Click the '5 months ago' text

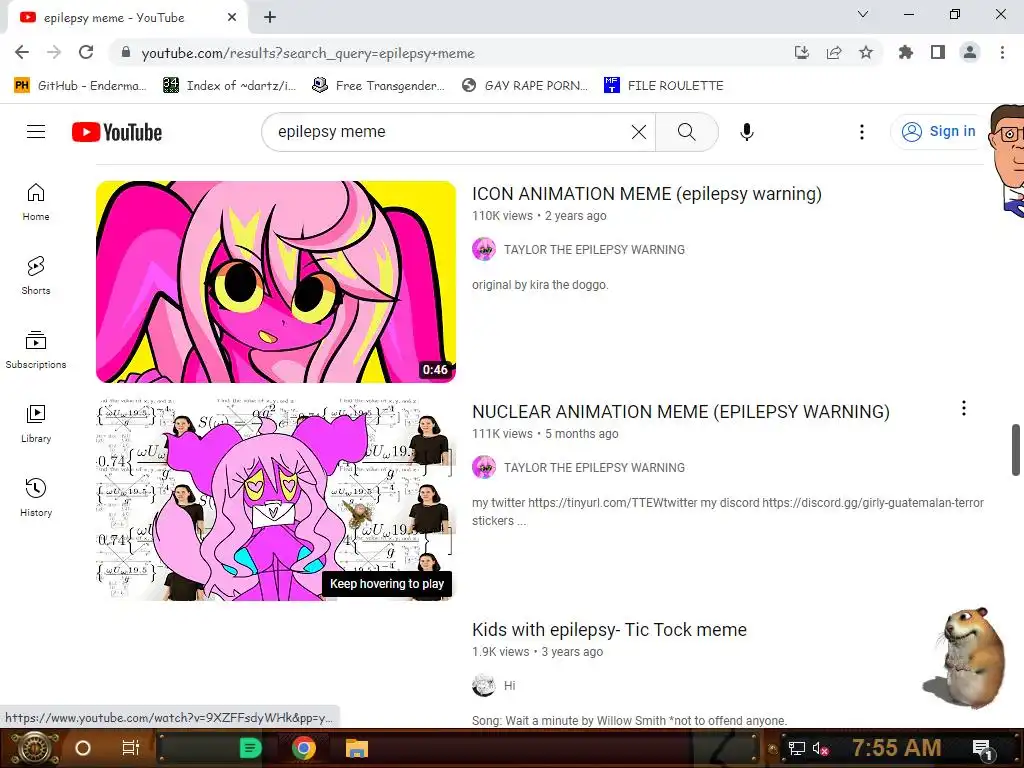[x=582, y=434]
